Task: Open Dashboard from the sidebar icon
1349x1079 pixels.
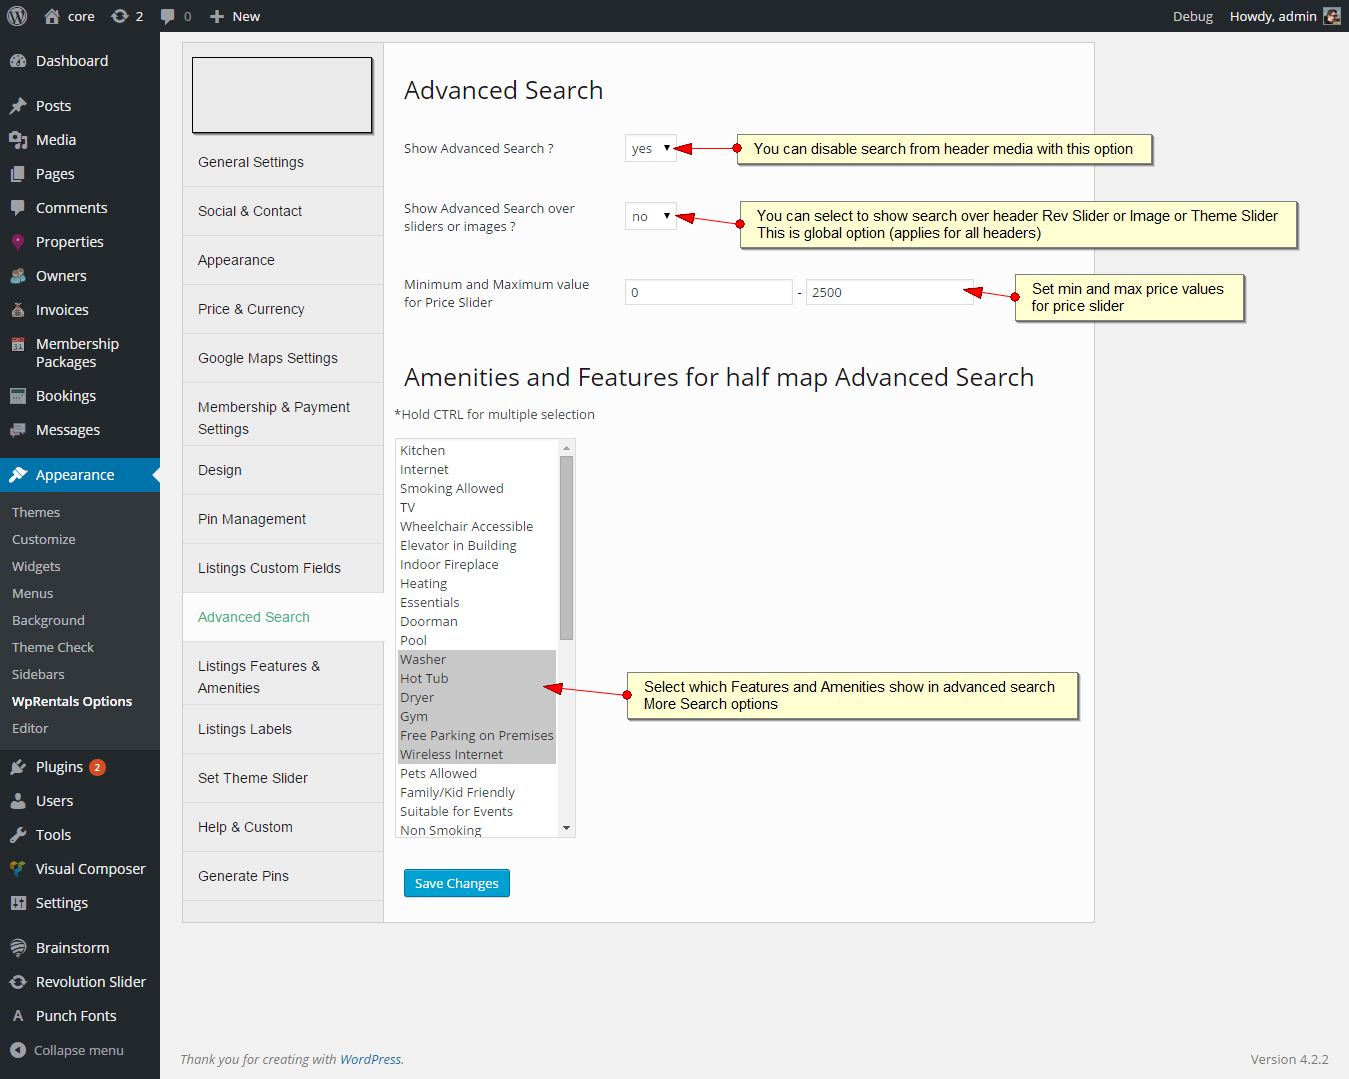Action: pos(18,61)
